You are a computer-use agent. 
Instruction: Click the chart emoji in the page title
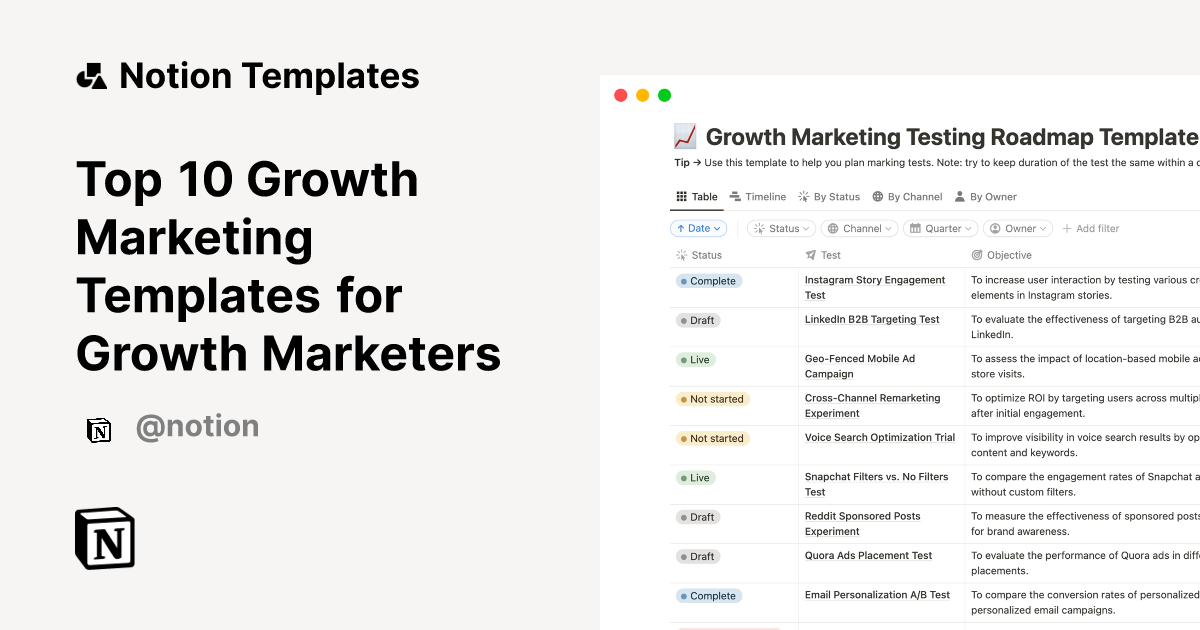[x=684, y=136]
